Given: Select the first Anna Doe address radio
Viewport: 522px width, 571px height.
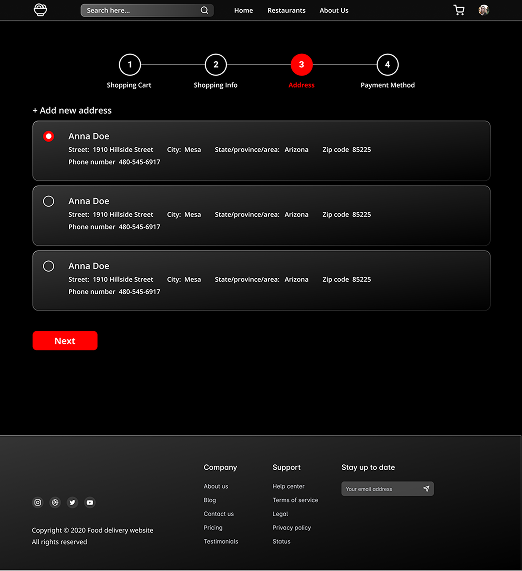Looking at the screenshot, I should tap(48, 136).
